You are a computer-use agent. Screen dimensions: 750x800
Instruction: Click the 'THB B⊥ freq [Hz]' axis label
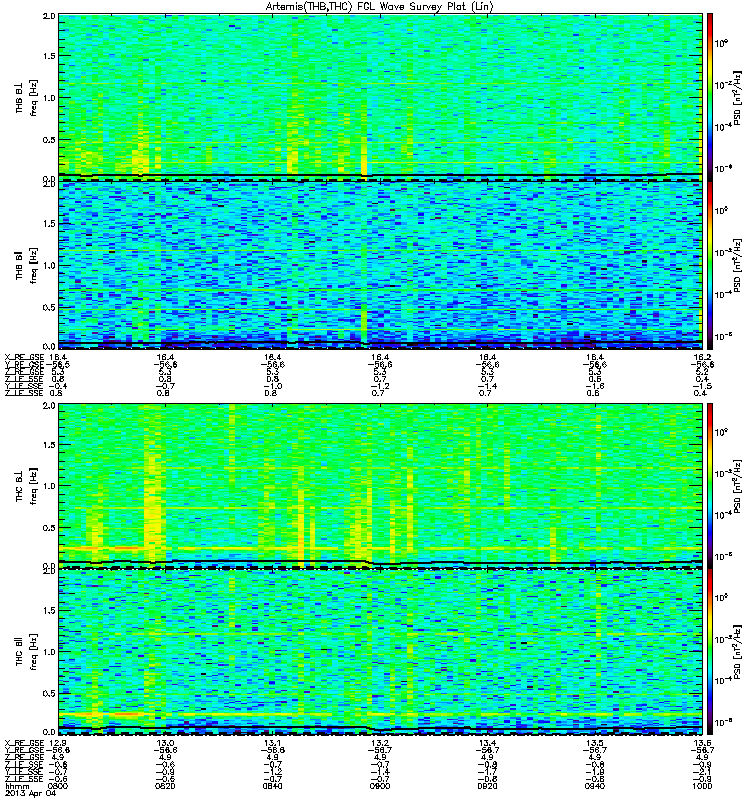click(27, 97)
